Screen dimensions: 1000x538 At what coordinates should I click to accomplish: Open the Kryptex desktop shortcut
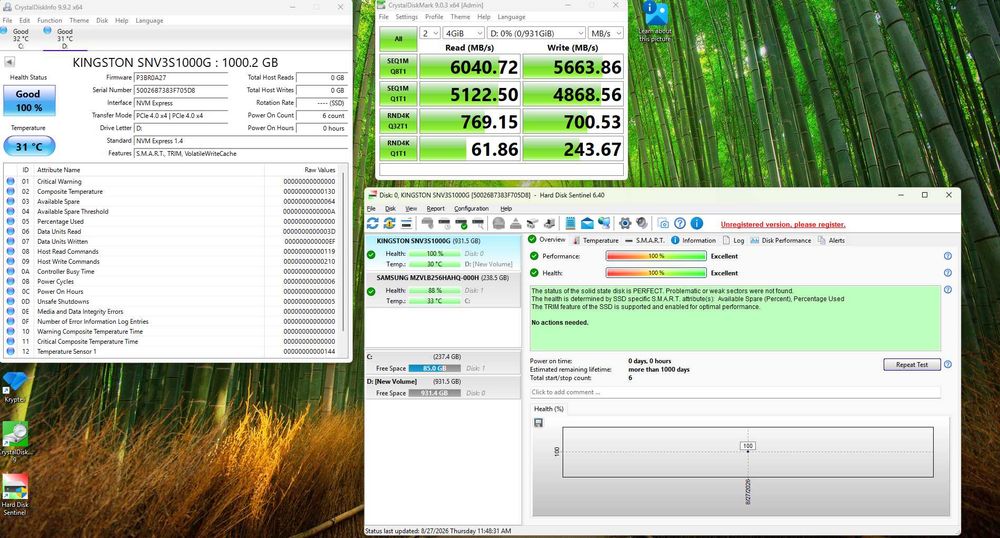point(14,387)
